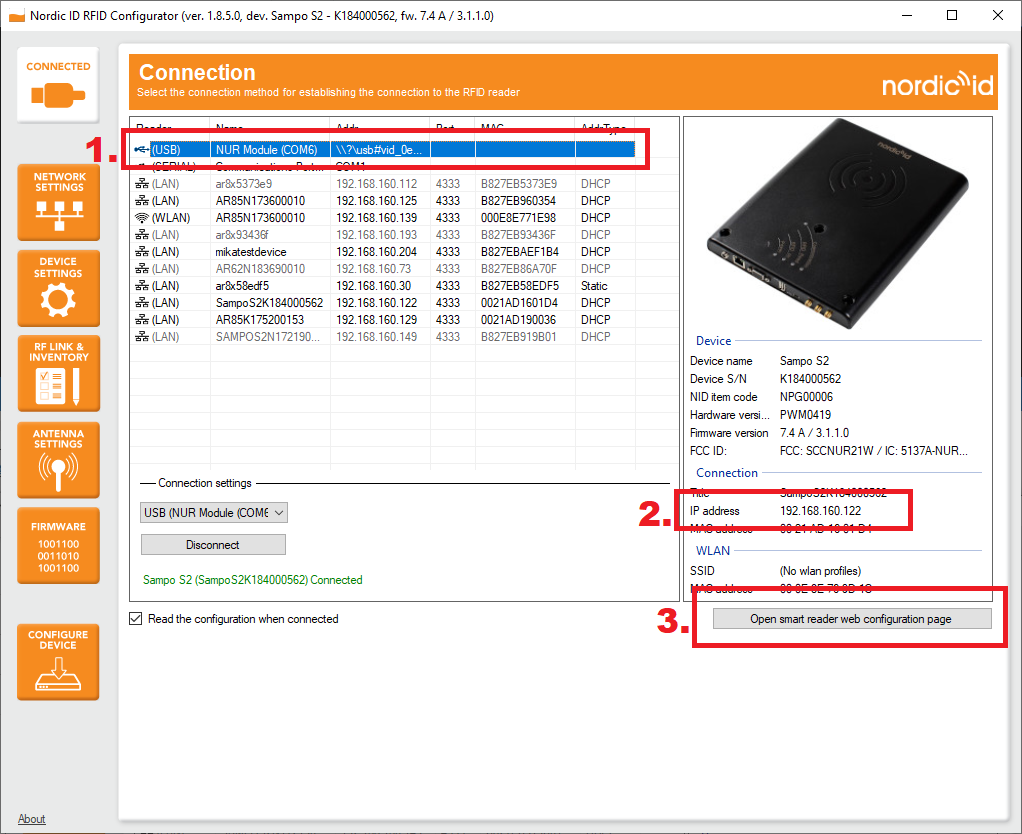Click the SSID value (No wlan profiles)
This screenshot has width=1022, height=834.
click(820, 571)
